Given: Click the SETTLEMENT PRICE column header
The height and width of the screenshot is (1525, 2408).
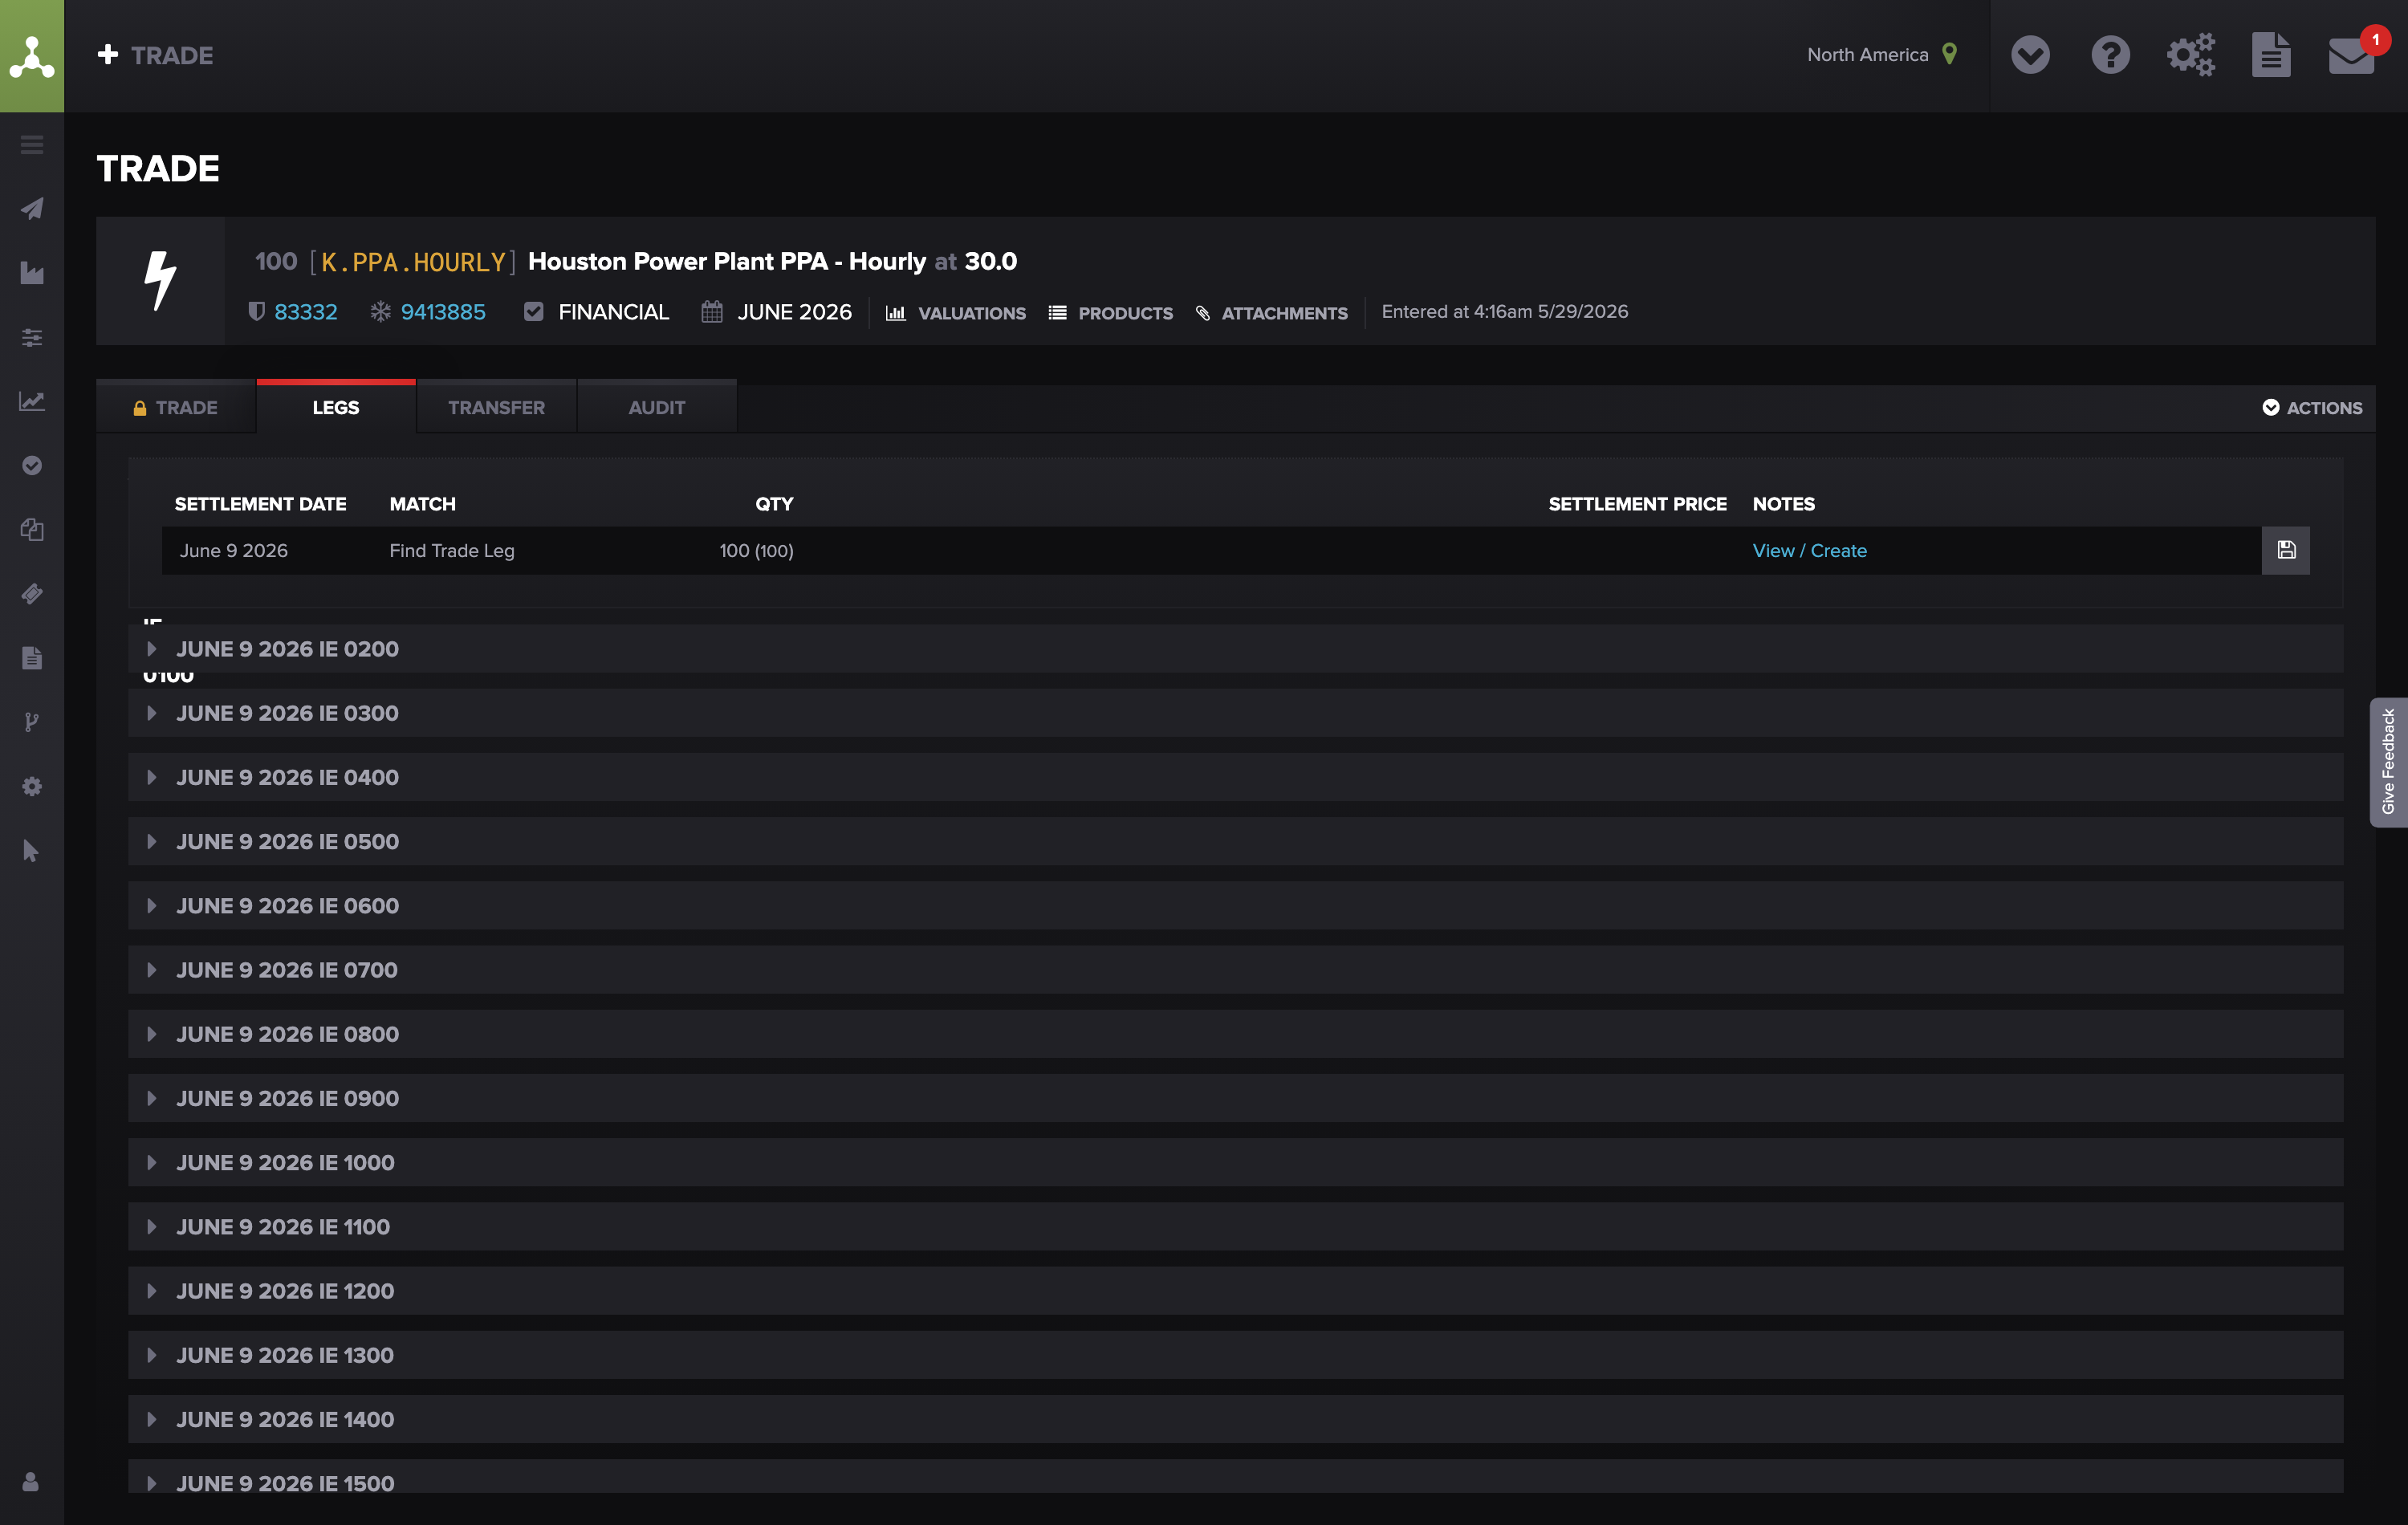Looking at the screenshot, I should click(1637, 504).
